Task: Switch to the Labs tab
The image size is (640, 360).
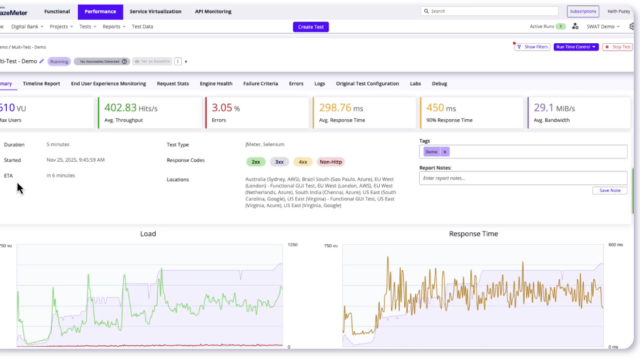Action: pyautogui.click(x=415, y=84)
